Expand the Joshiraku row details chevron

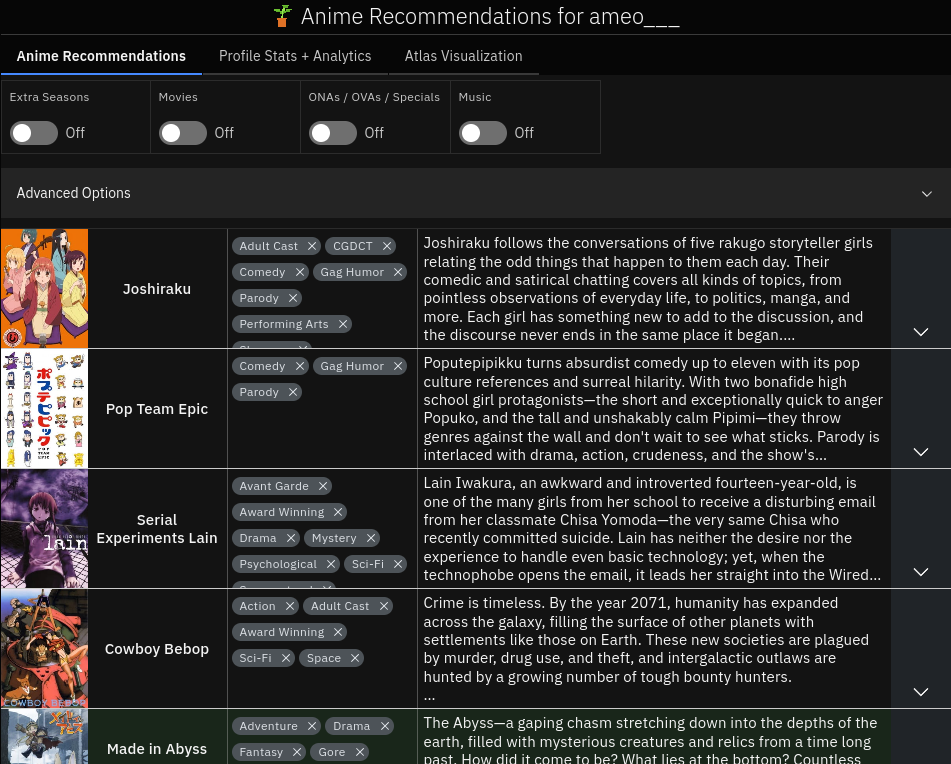[921, 332]
